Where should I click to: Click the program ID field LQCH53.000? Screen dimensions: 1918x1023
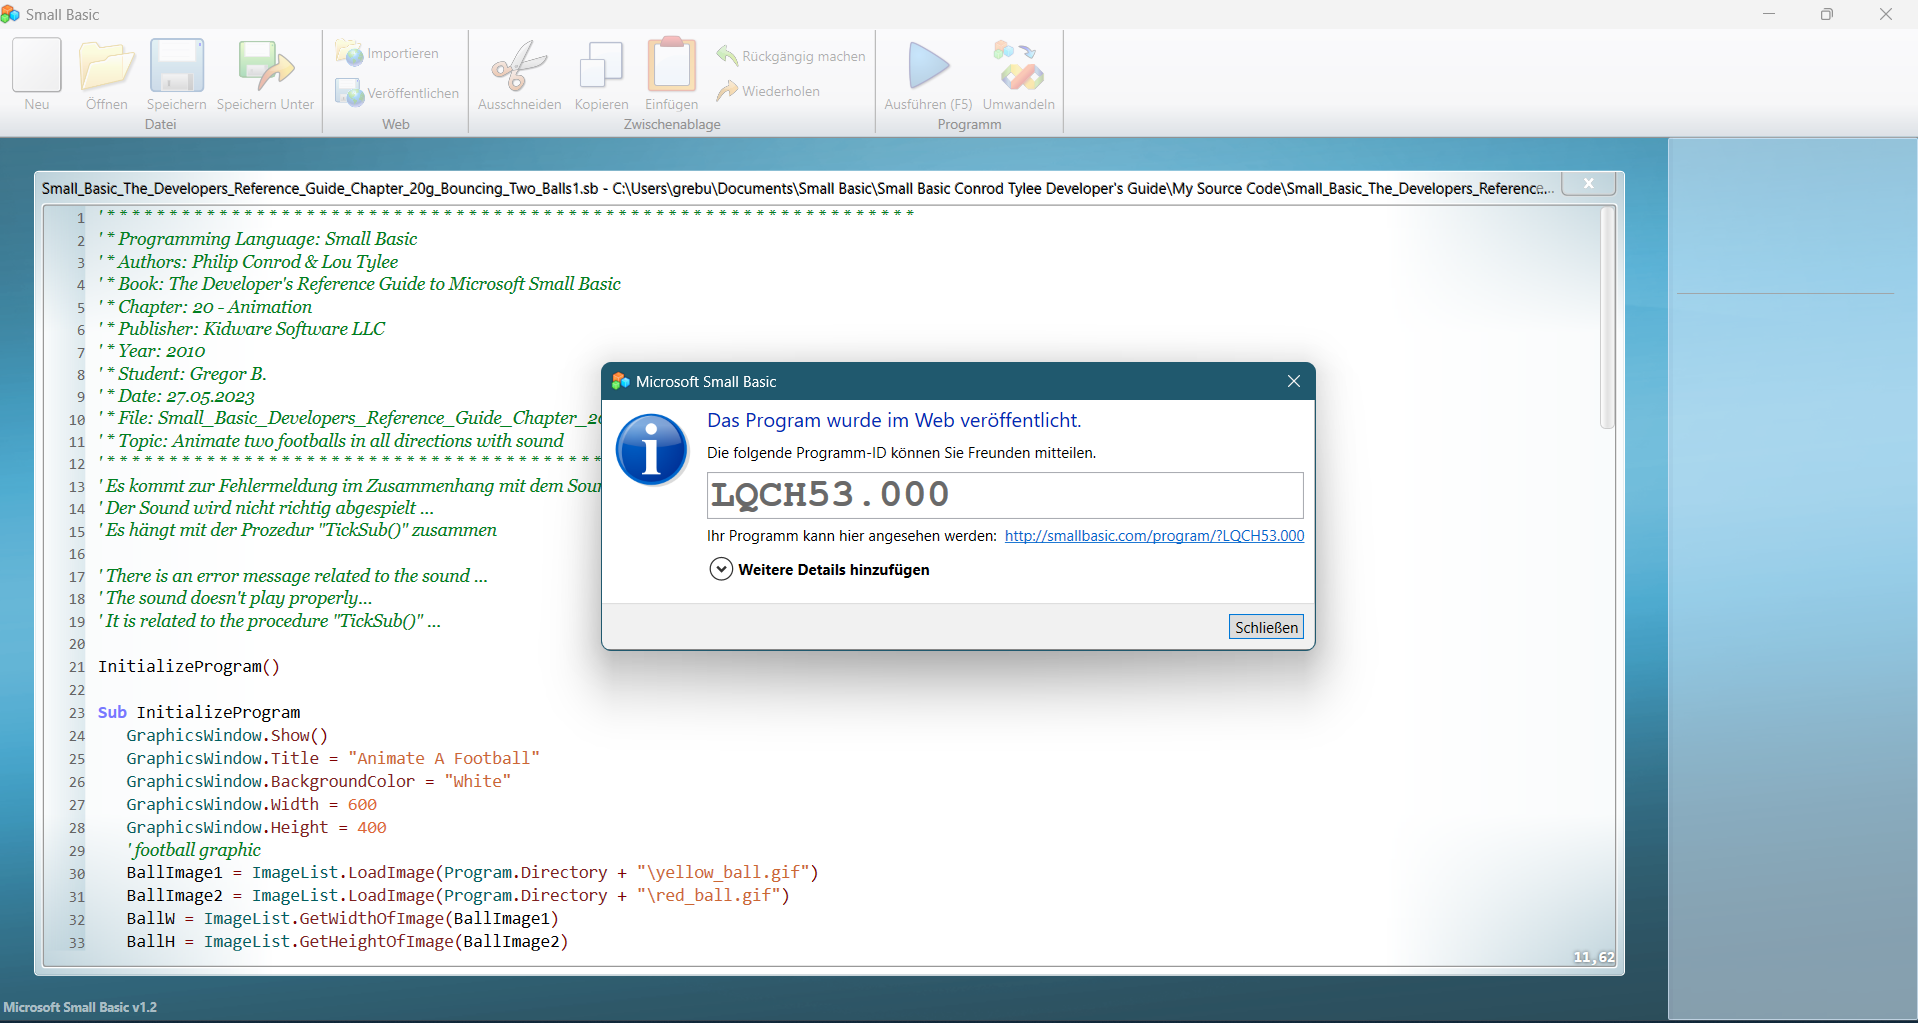[1005, 495]
